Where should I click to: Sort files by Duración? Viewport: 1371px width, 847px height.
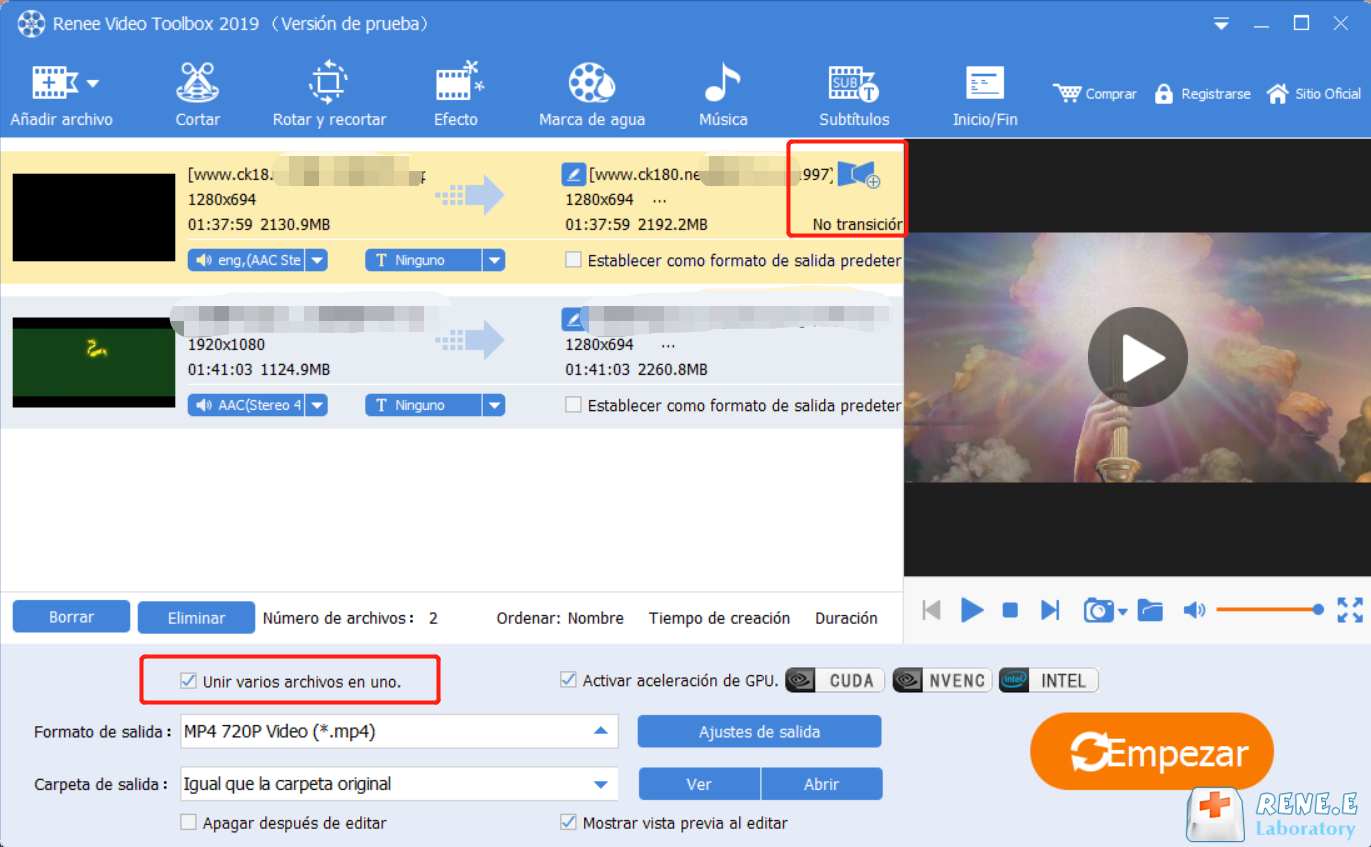coord(846,618)
